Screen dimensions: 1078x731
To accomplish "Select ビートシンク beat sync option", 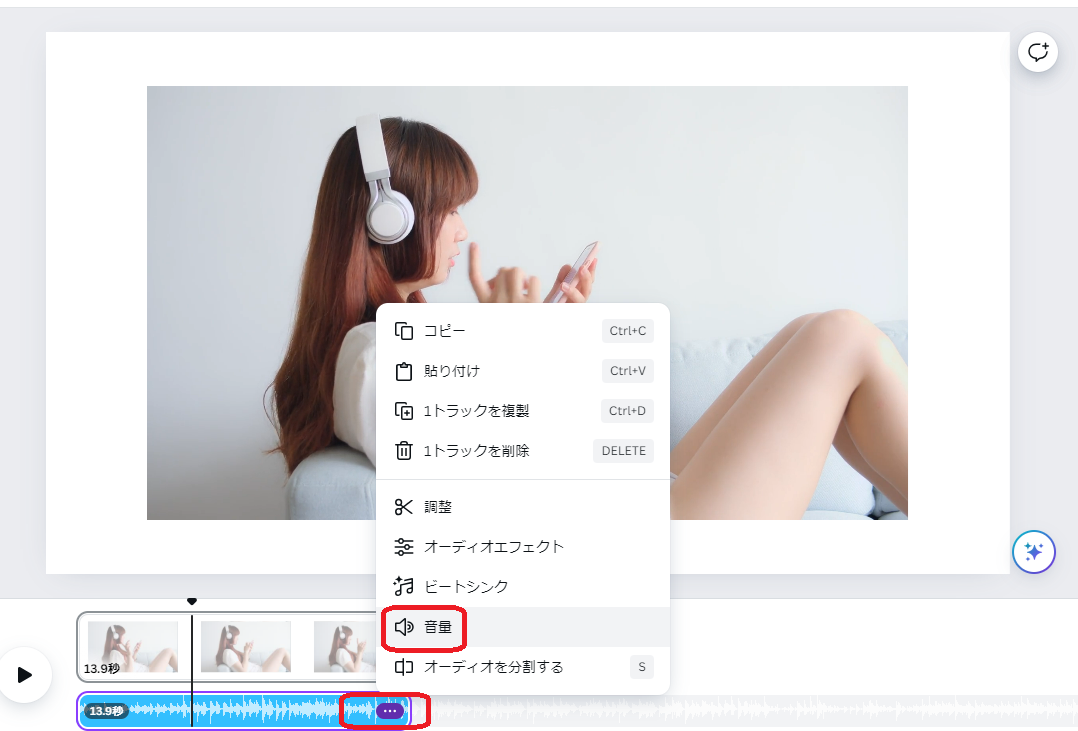I will point(522,587).
